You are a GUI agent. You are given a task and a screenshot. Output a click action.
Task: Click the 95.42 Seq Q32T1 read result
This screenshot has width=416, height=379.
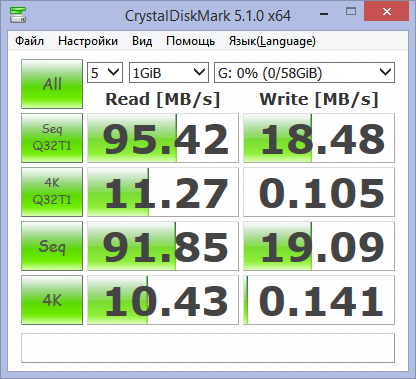(163, 138)
